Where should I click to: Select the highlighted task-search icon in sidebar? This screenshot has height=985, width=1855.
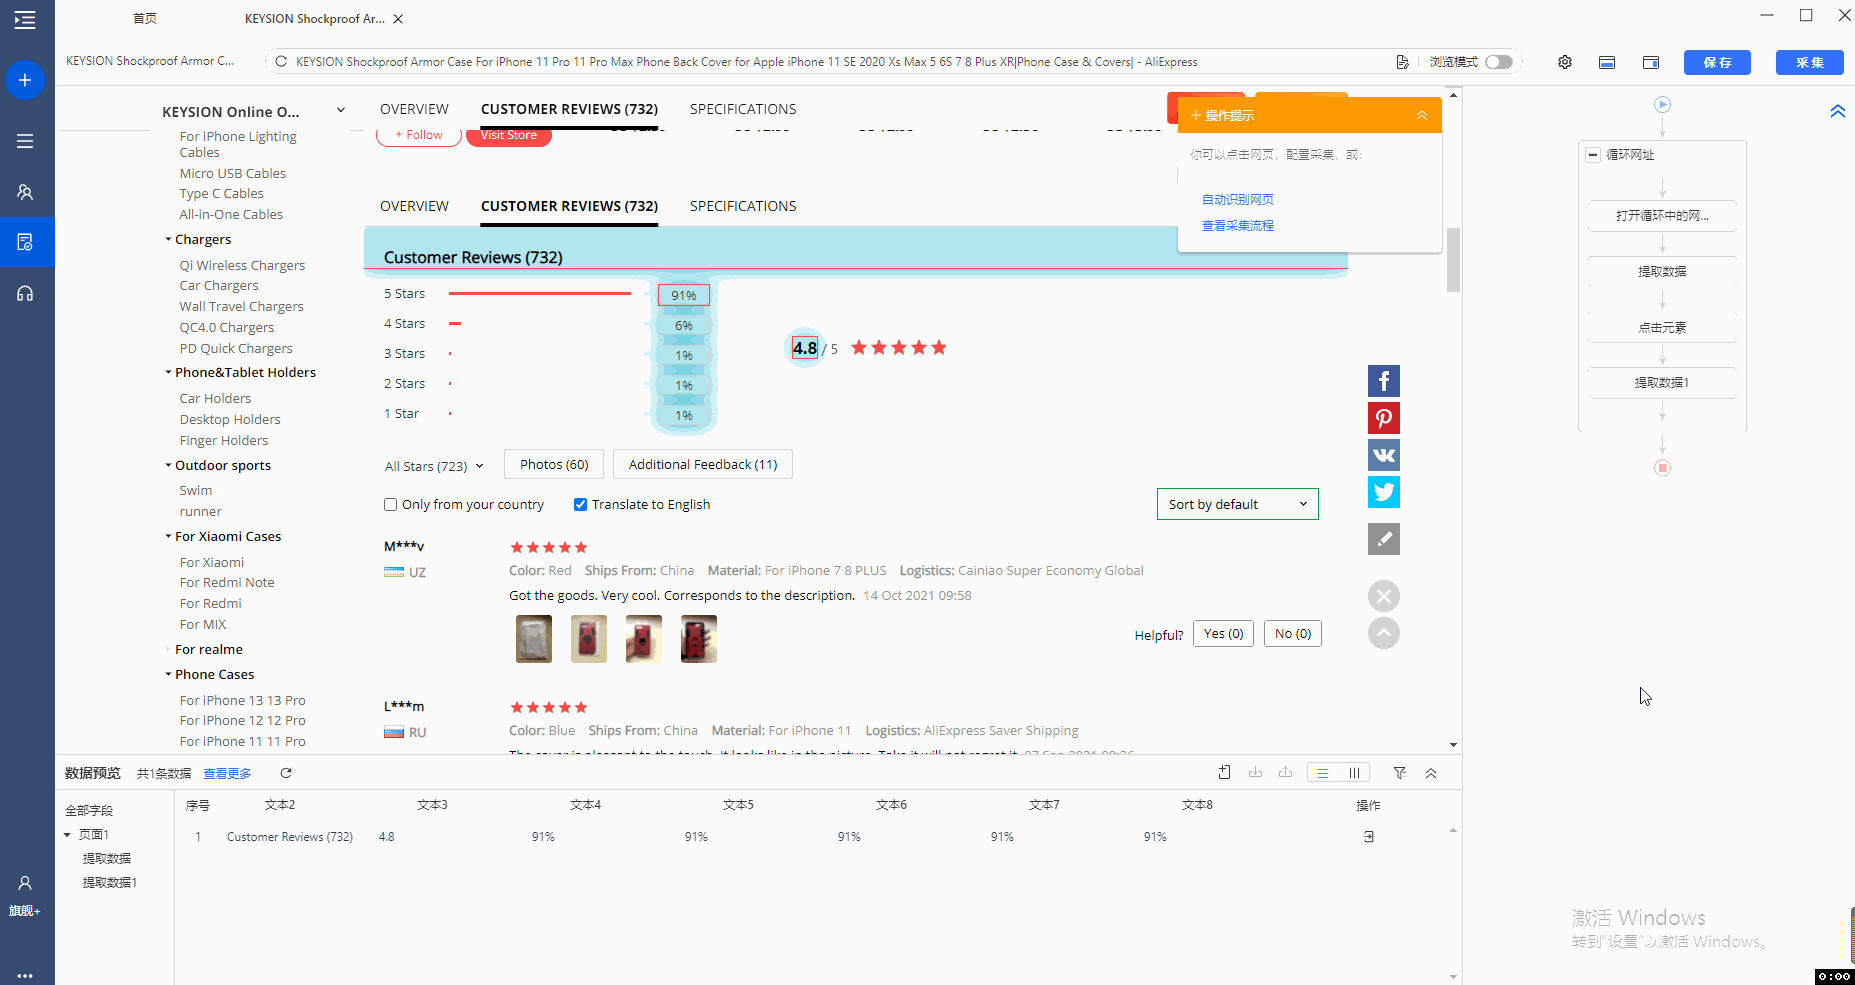click(x=25, y=242)
